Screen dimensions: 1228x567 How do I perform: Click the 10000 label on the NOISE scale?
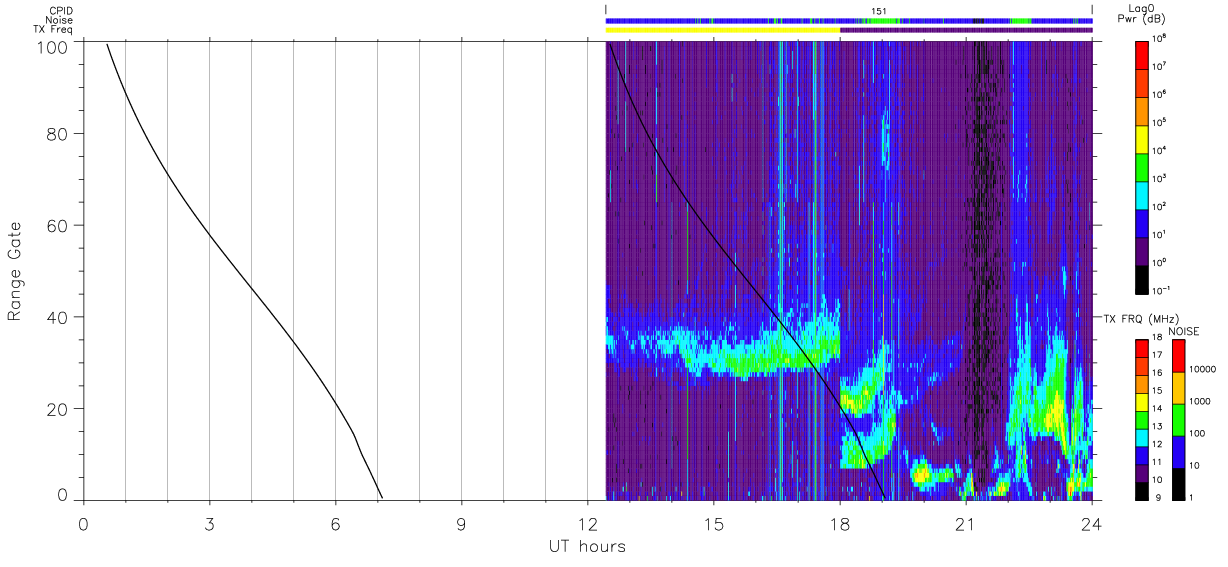[x=1203, y=369]
